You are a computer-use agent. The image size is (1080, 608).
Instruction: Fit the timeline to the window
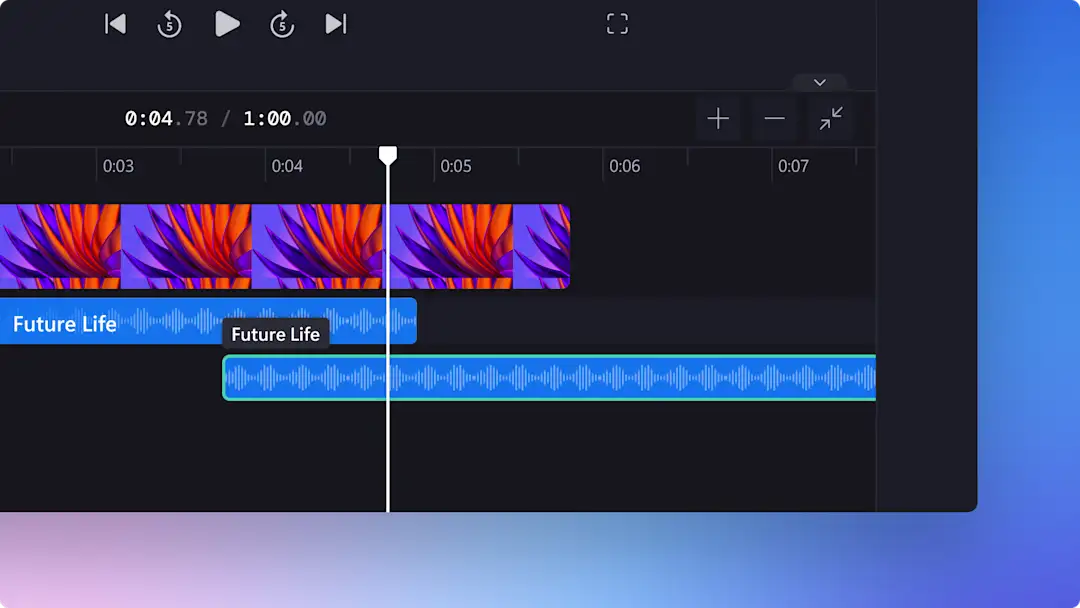coord(830,118)
